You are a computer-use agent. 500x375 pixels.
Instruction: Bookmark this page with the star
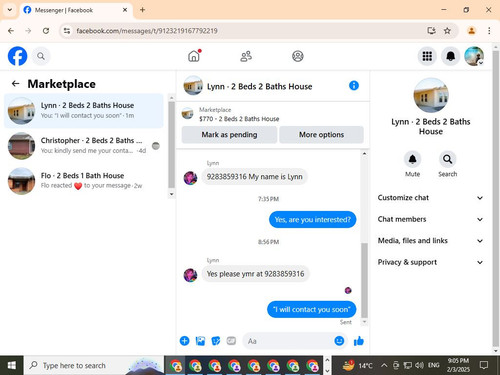pyautogui.click(x=447, y=31)
